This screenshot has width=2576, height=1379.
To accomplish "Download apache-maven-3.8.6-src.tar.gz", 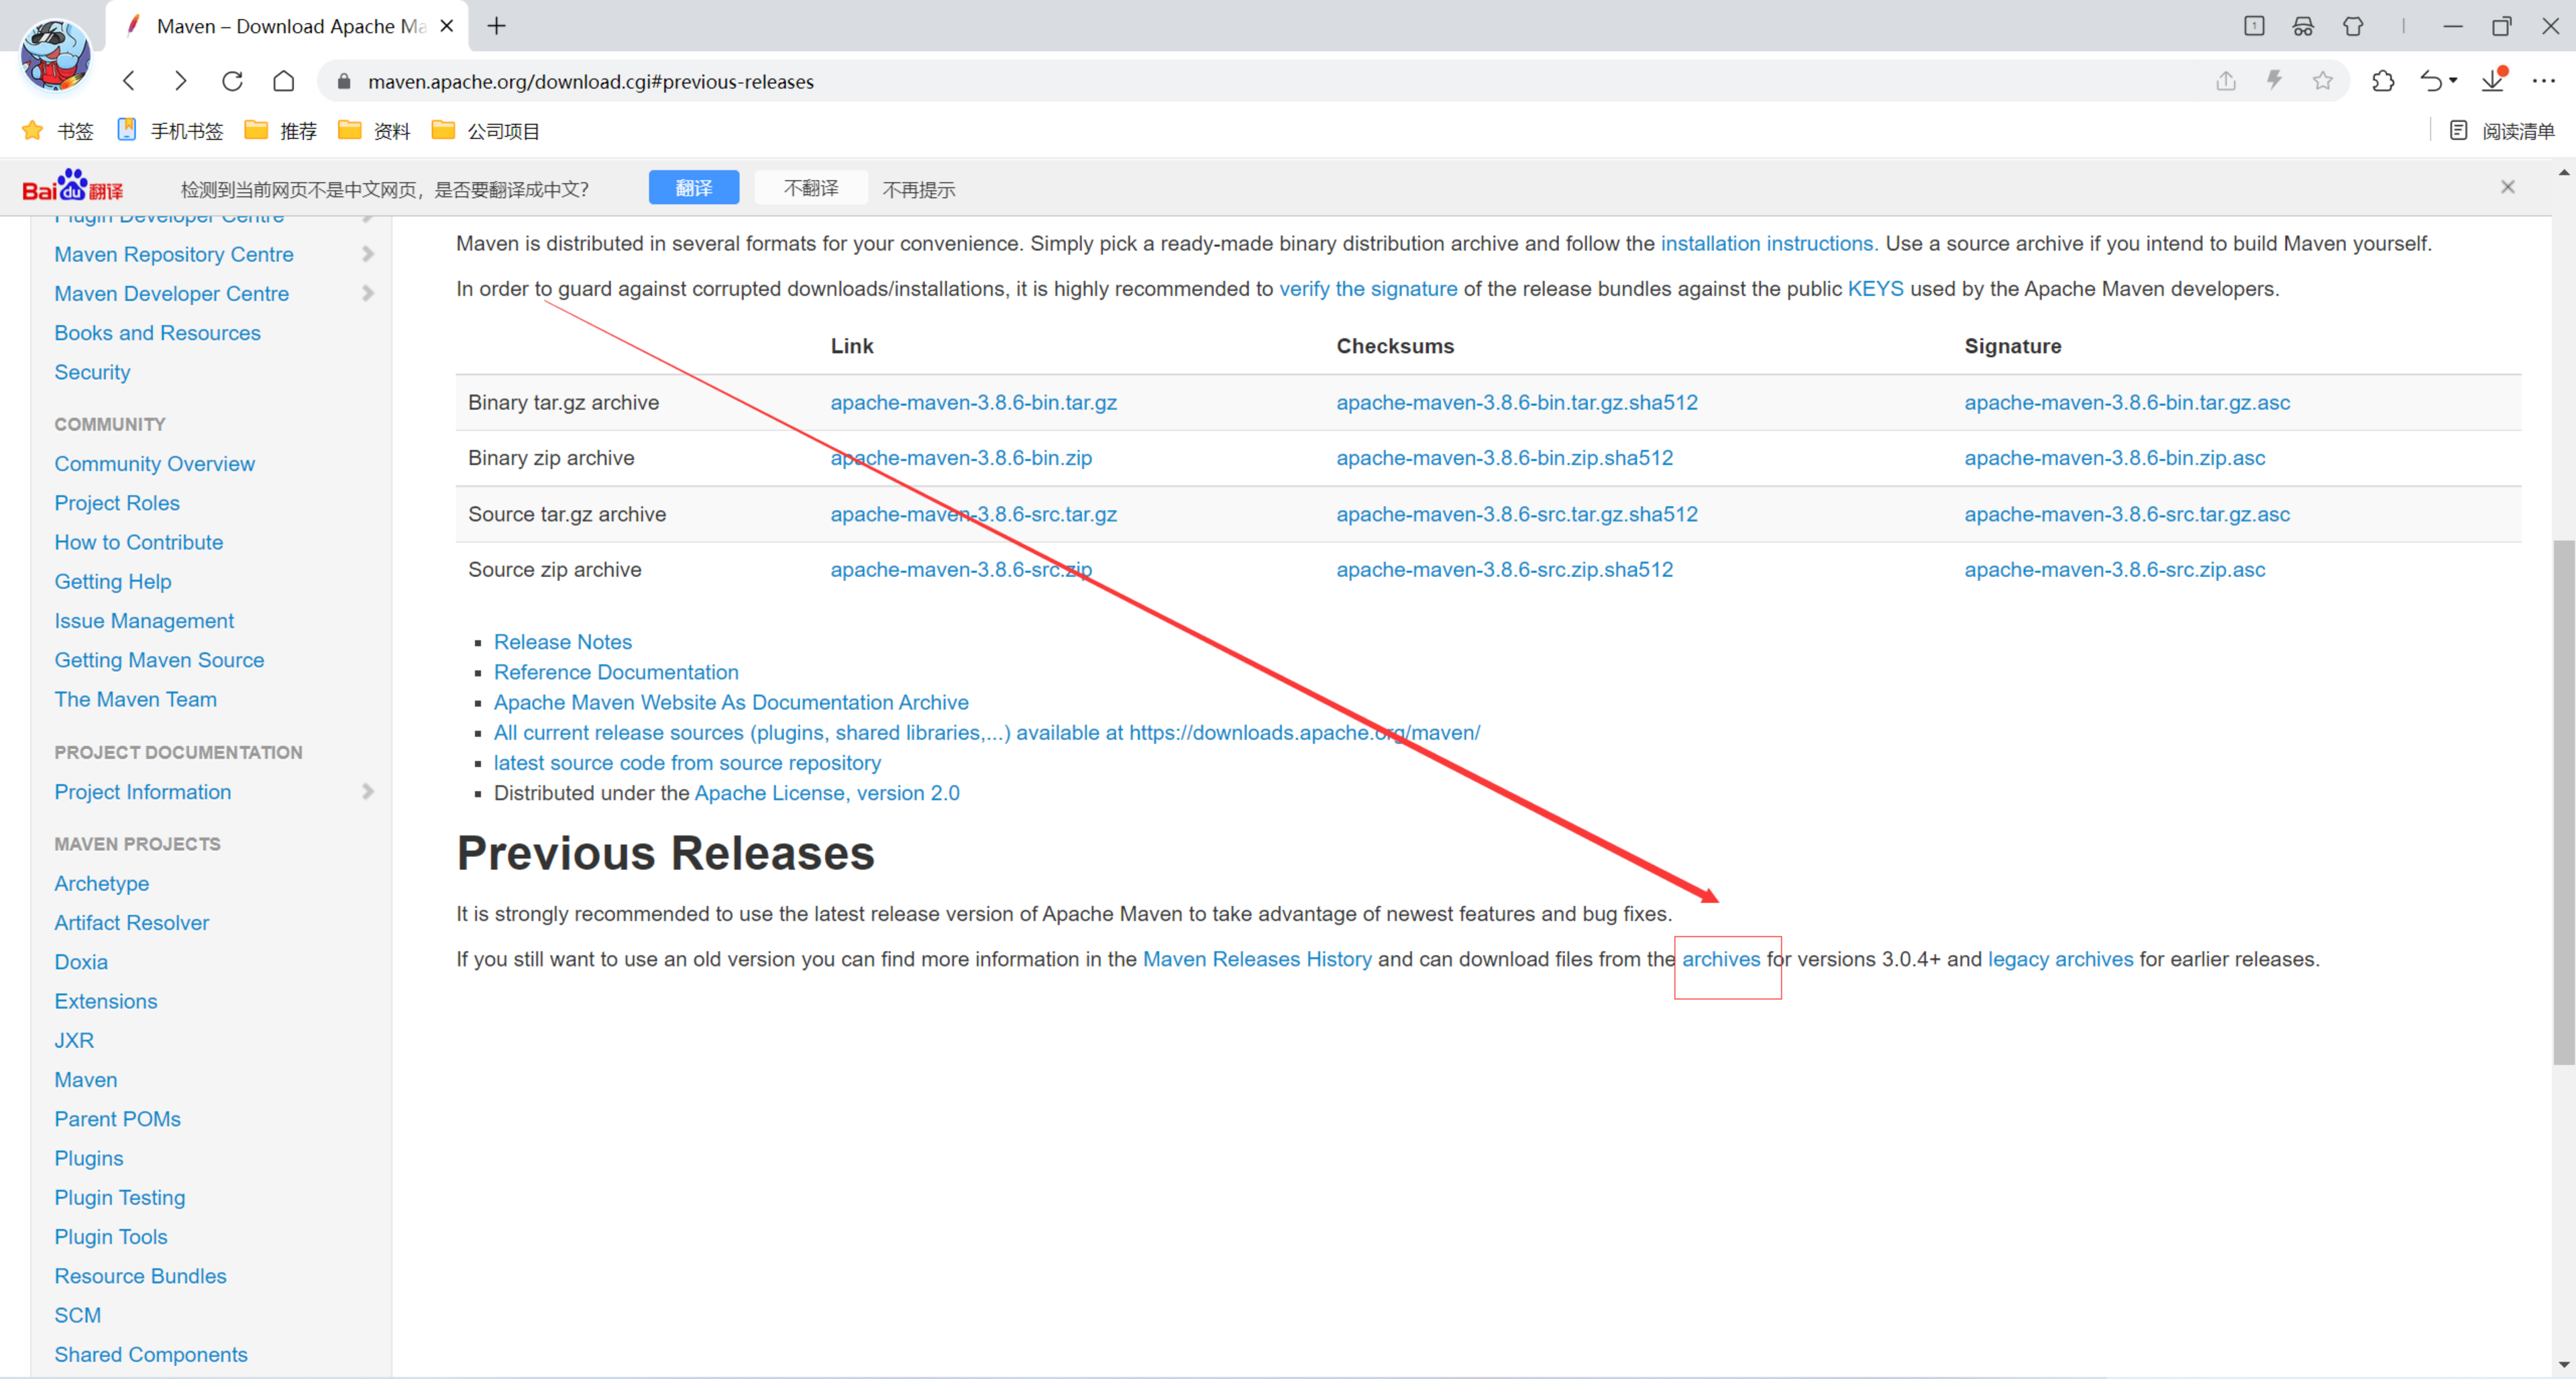I will (973, 514).
